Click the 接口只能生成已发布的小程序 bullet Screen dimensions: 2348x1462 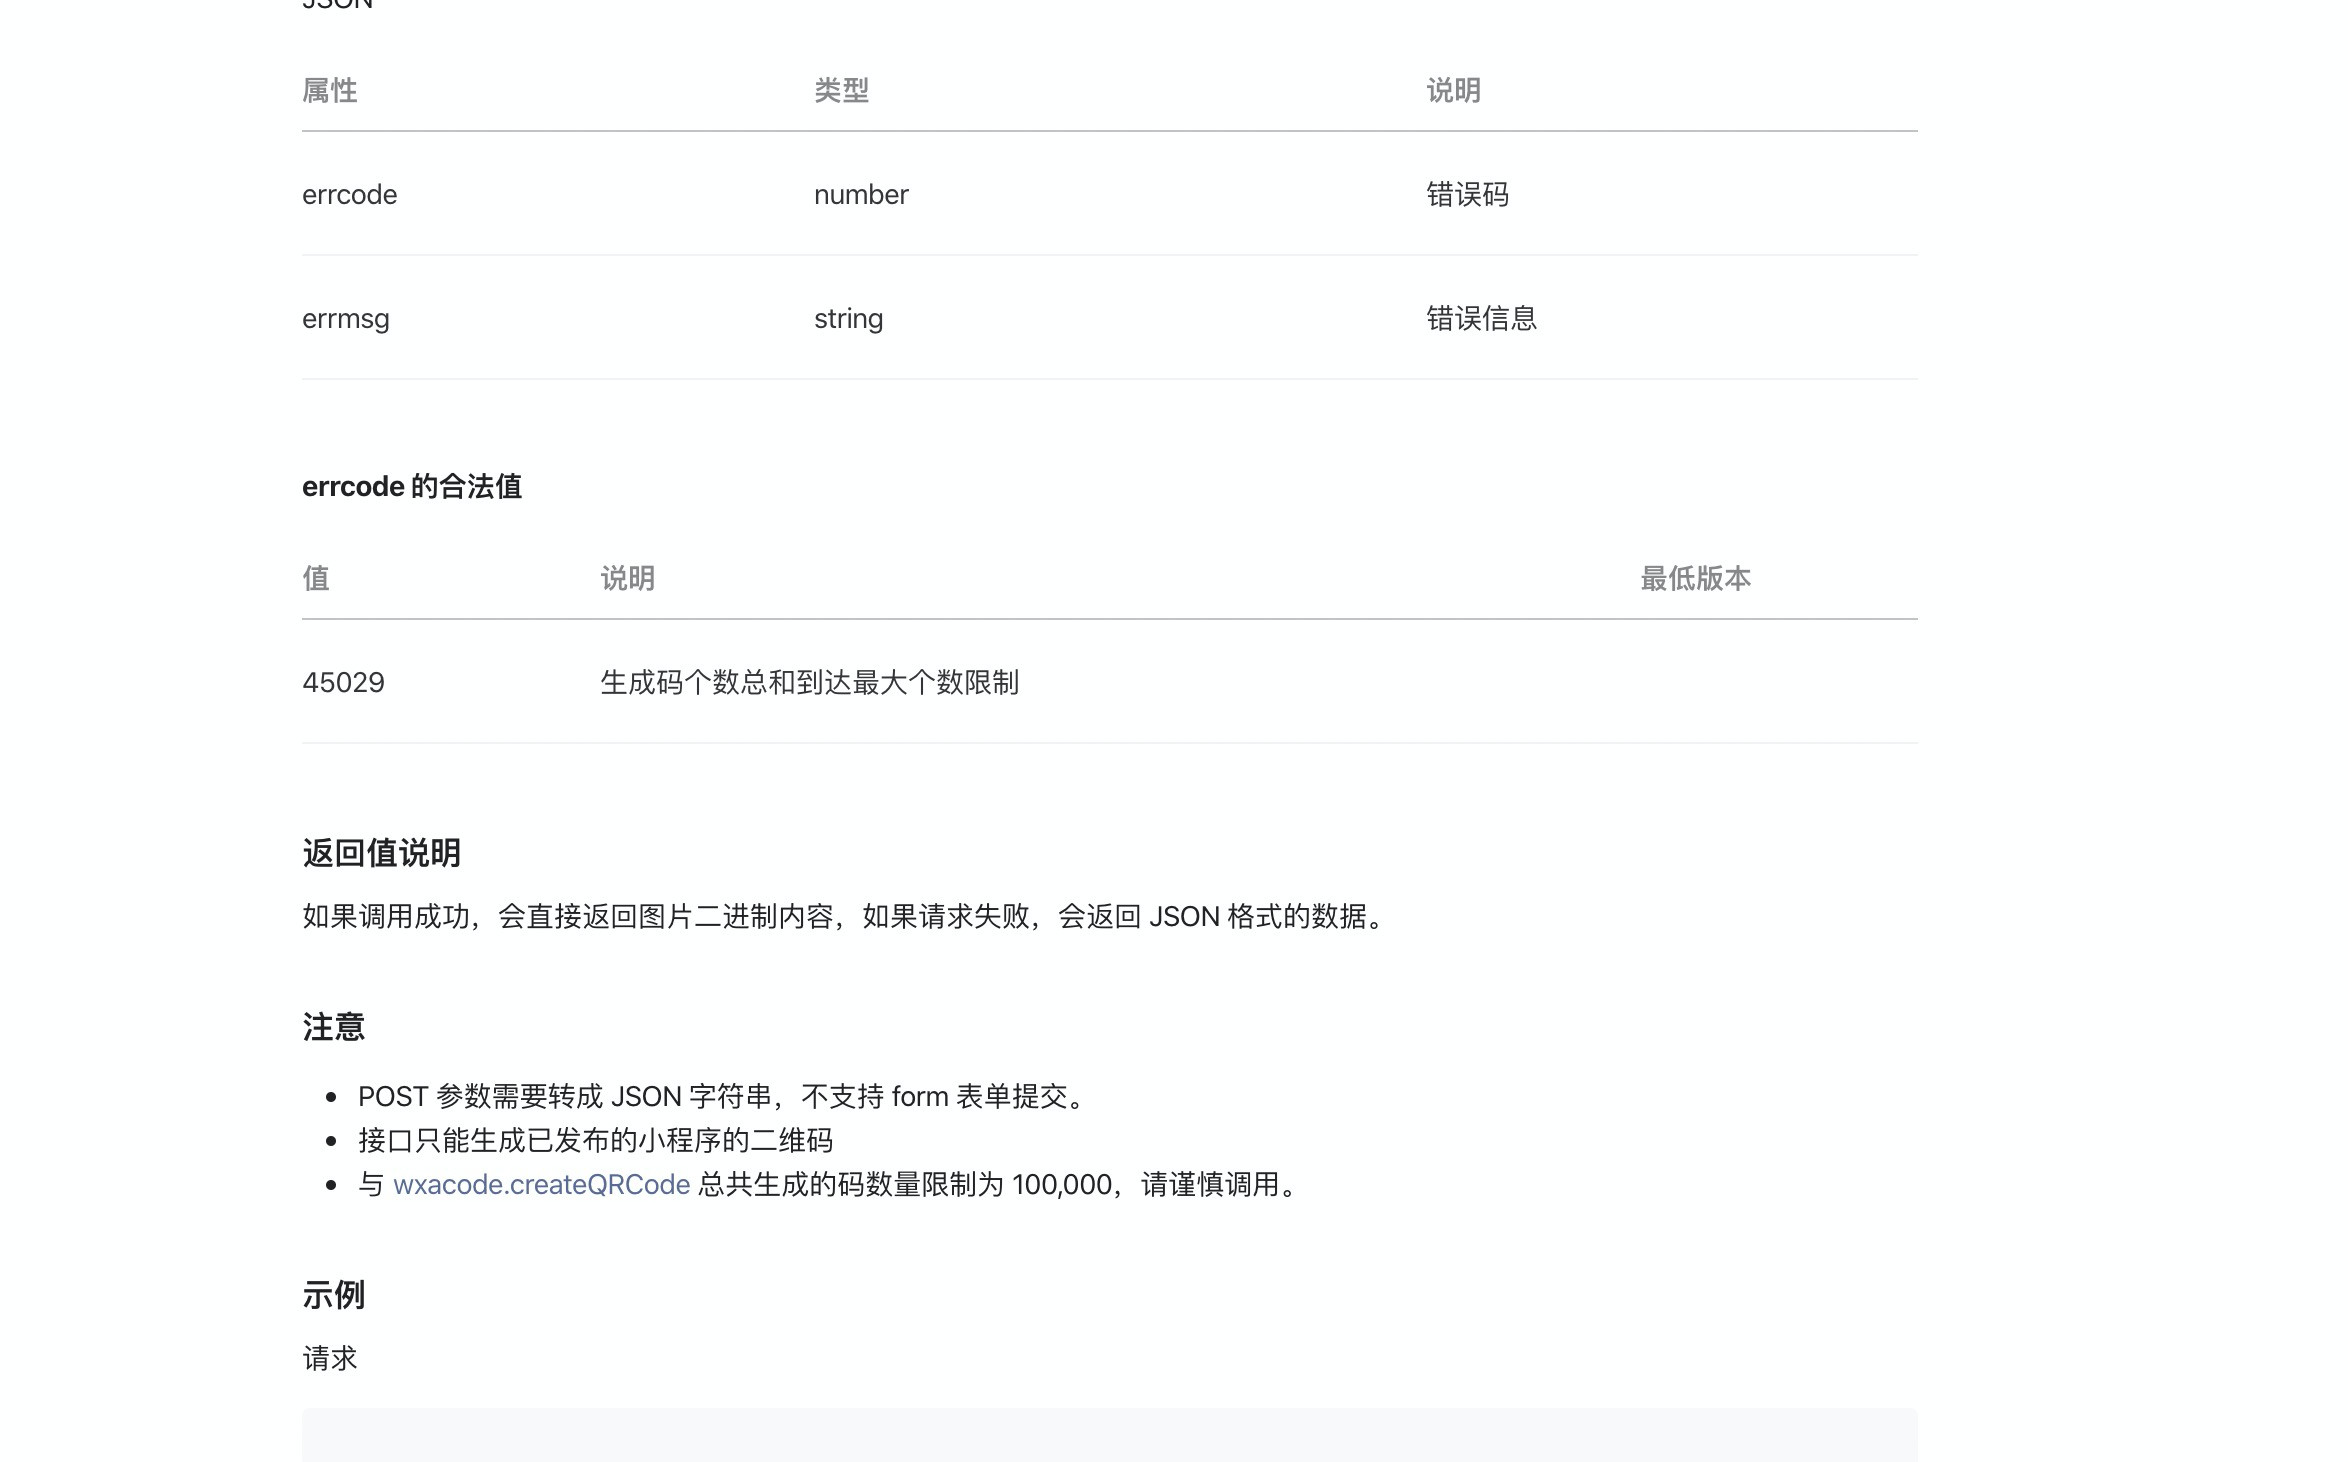tap(595, 1140)
